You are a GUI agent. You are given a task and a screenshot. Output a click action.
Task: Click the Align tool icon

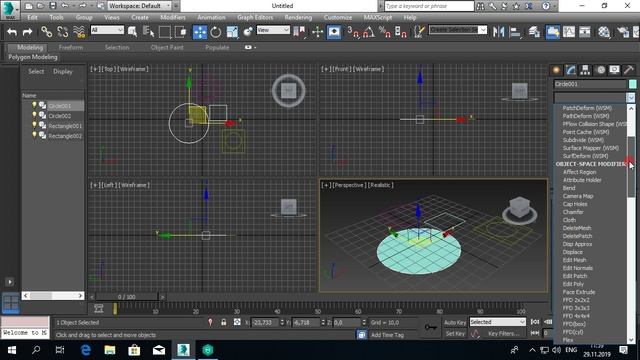click(515, 32)
